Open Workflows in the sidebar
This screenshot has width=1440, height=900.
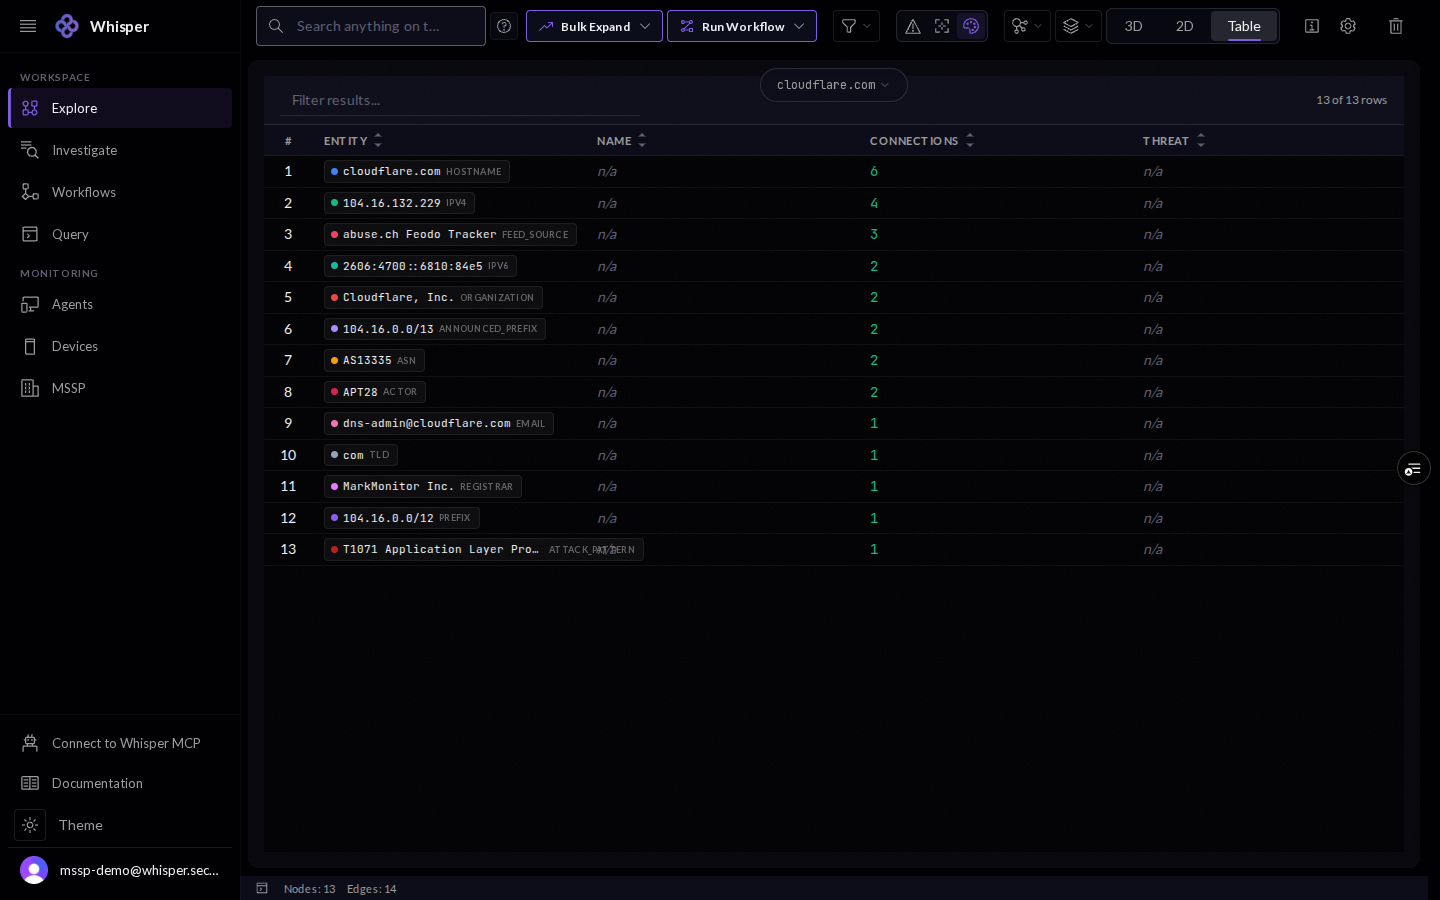120,192
